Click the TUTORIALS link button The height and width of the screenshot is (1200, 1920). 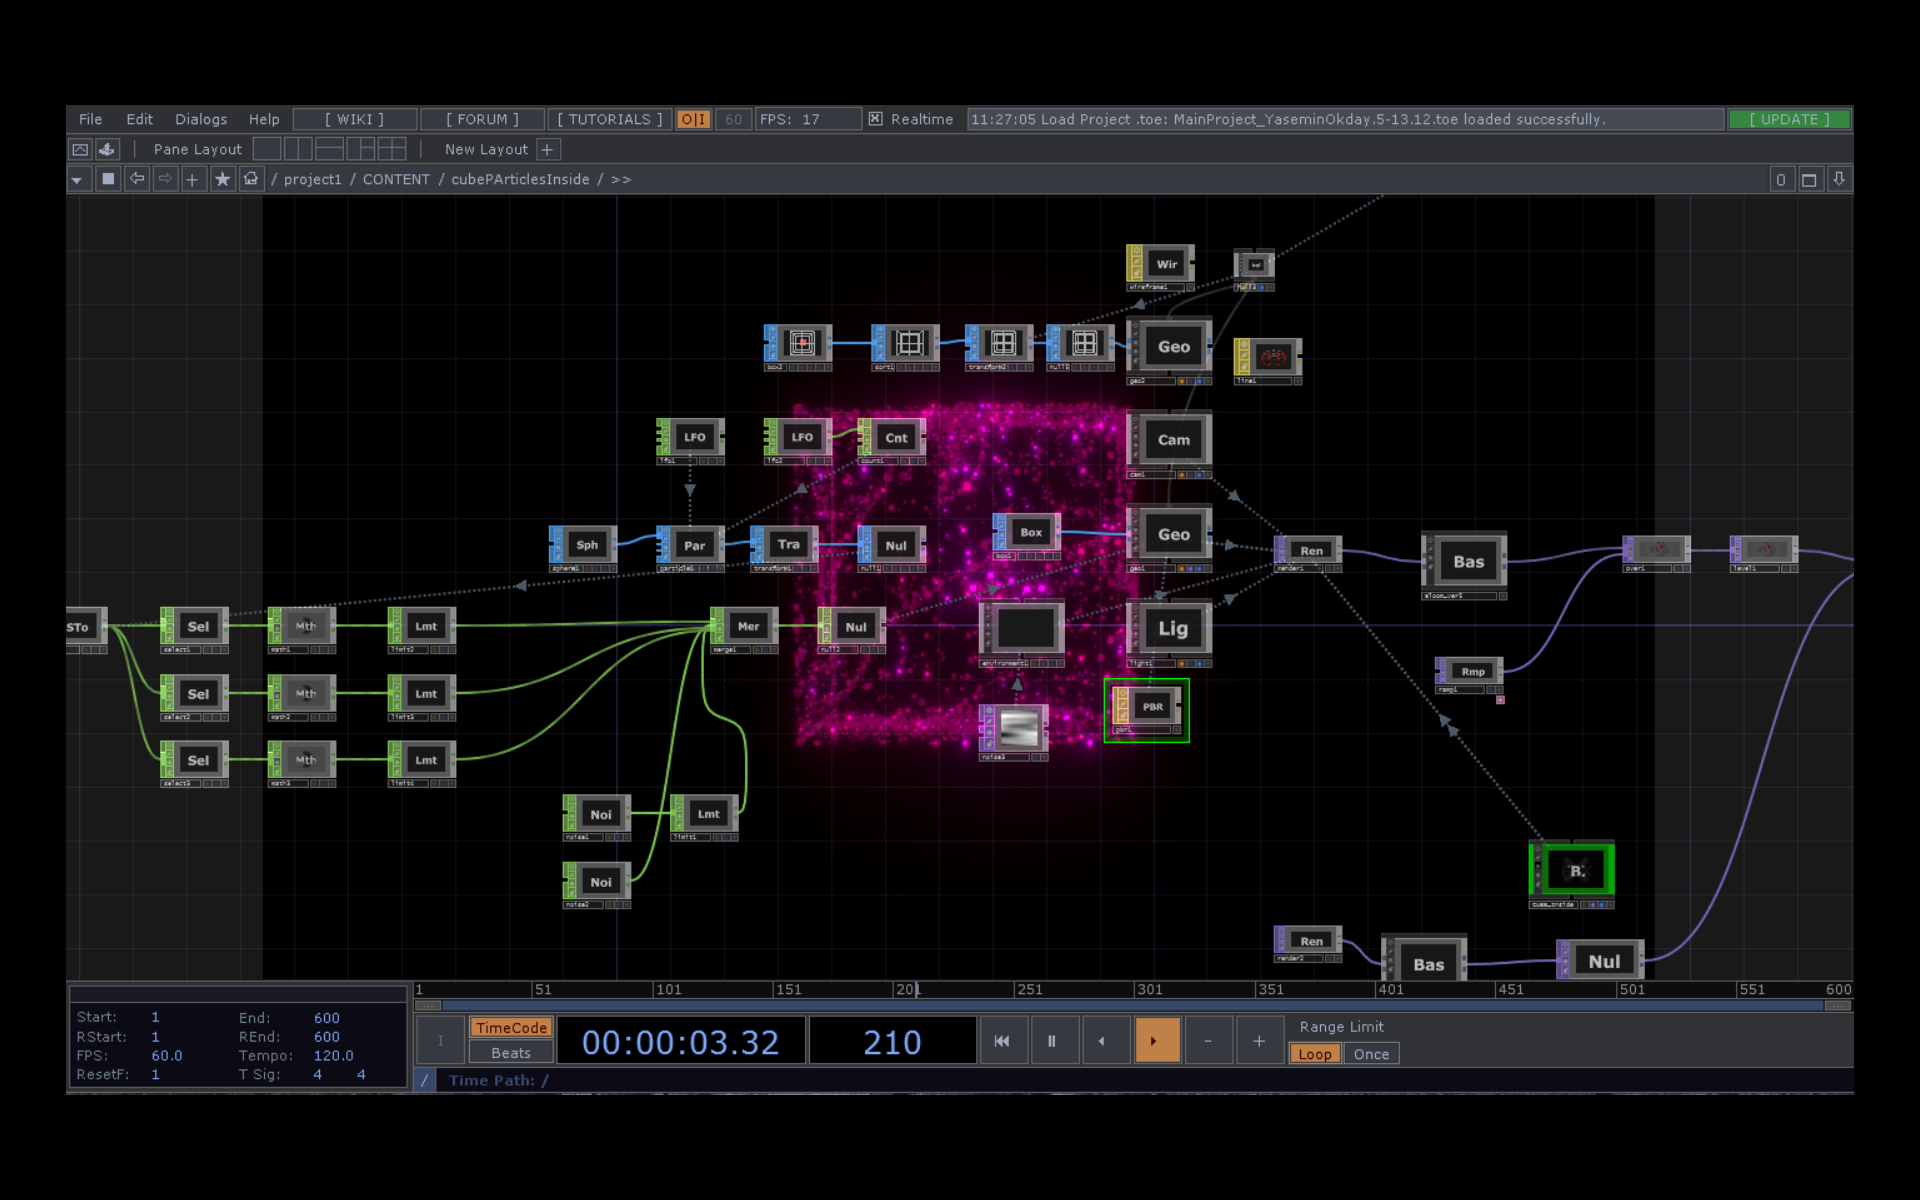pyautogui.click(x=609, y=119)
